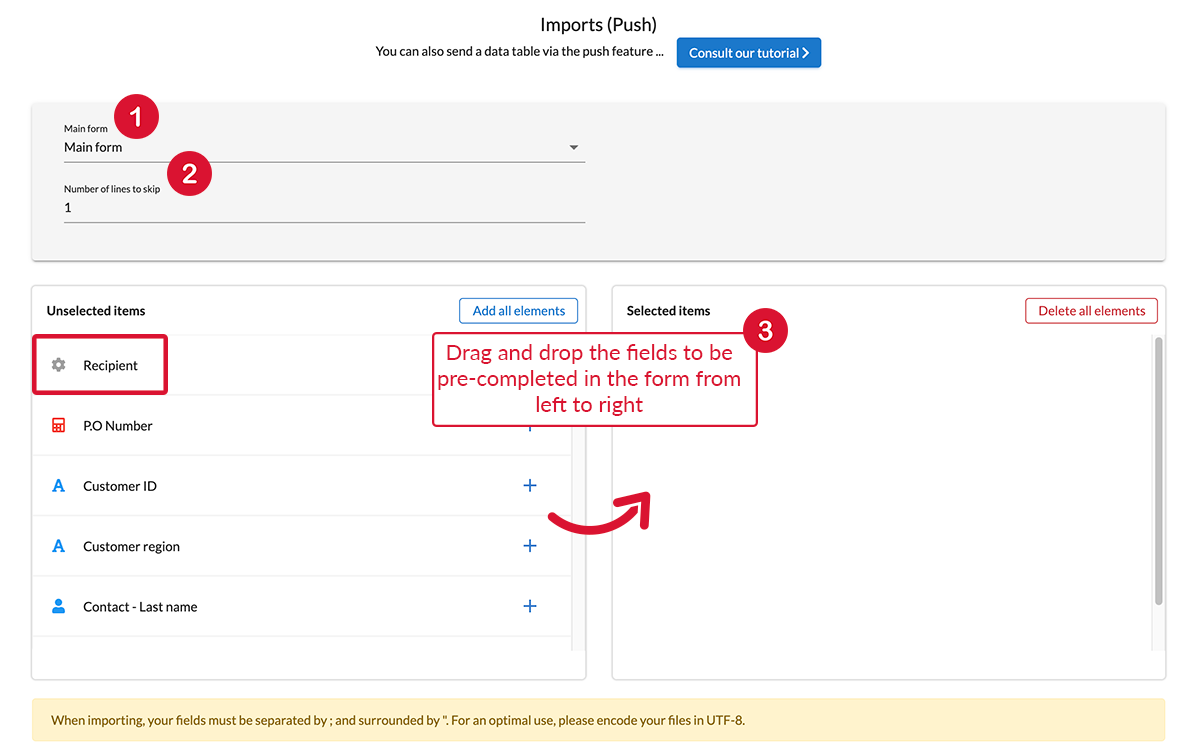
Task: Click the calculator icon for P.O Number
Action: (58, 426)
